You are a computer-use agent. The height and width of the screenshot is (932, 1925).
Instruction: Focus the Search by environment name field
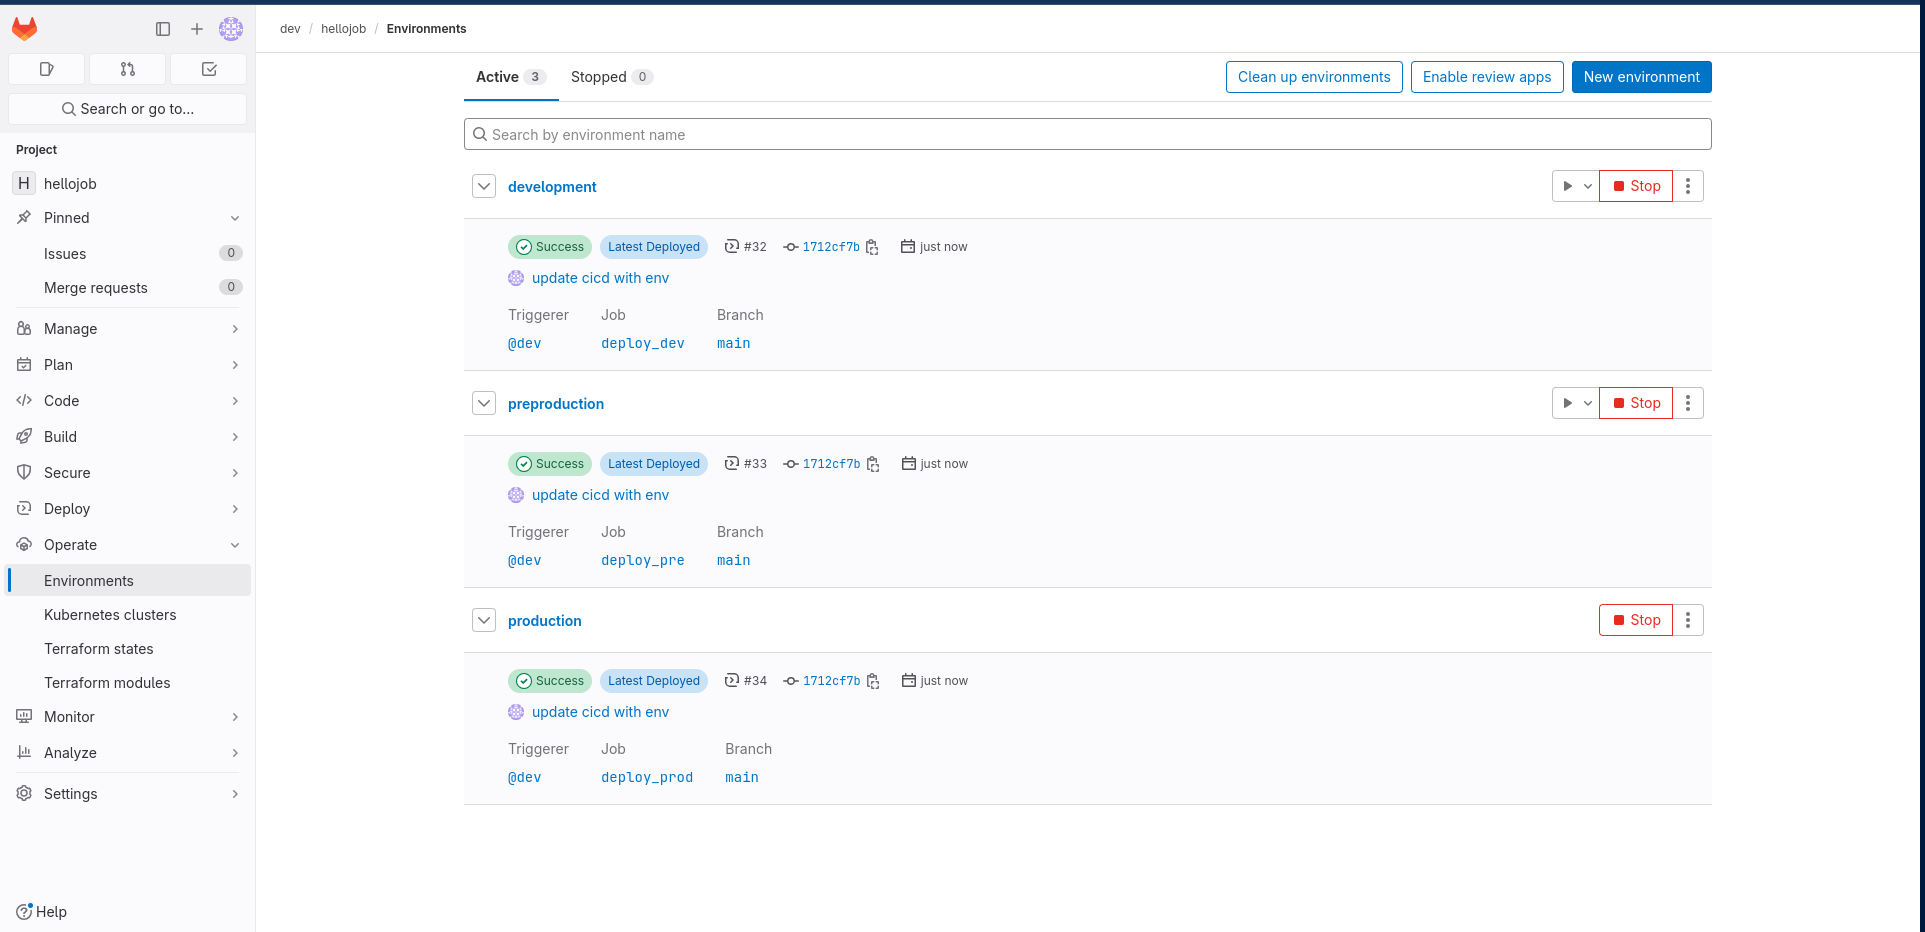click(1087, 134)
